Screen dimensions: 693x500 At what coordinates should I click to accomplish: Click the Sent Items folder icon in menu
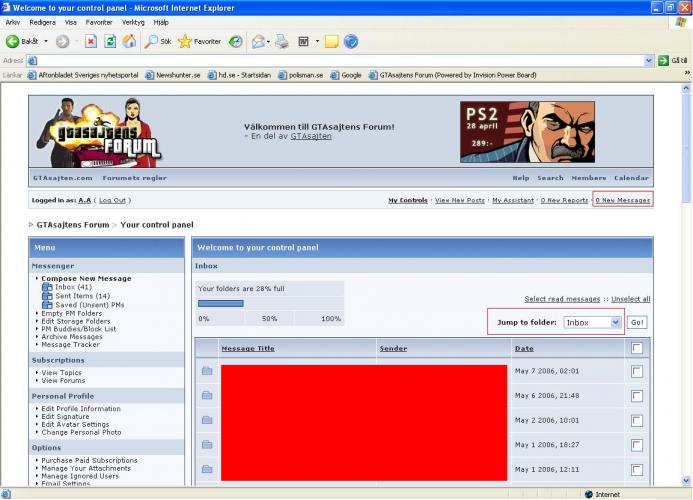coord(47,296)
